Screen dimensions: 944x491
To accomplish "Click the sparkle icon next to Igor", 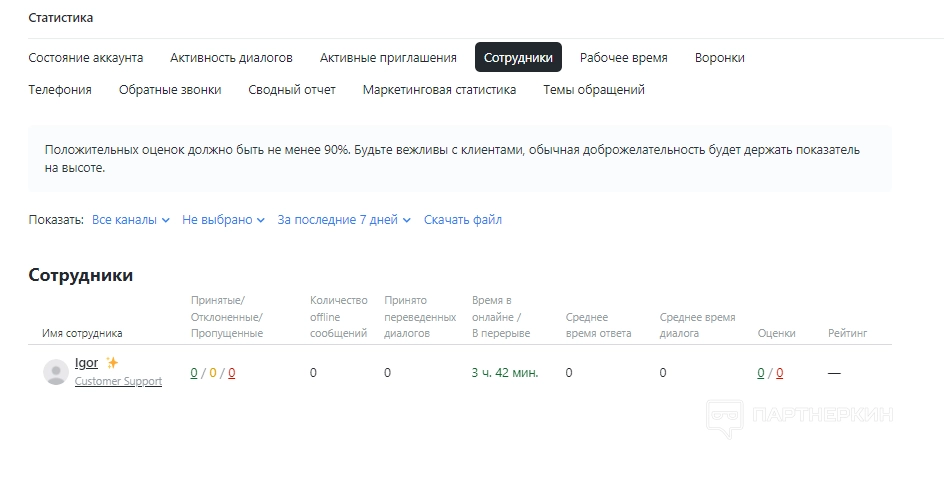I will coord(112,363).
